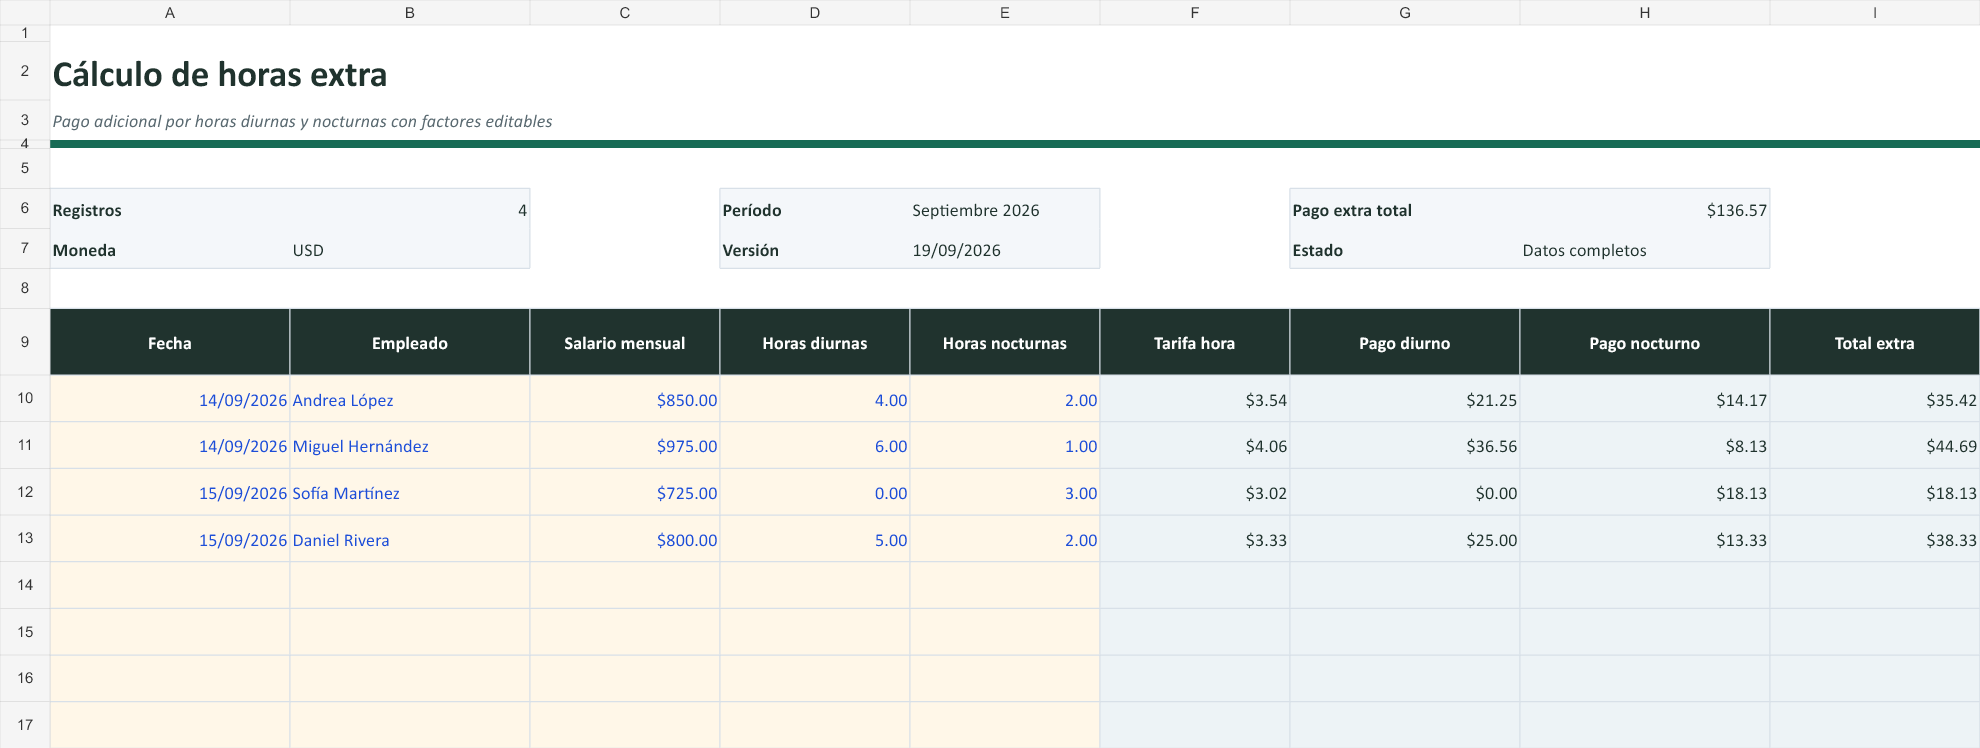Select the employee cell "Daniel Rivera"
The height and width of the screenshot is (748, 1980).
click(x=410, y=540)
